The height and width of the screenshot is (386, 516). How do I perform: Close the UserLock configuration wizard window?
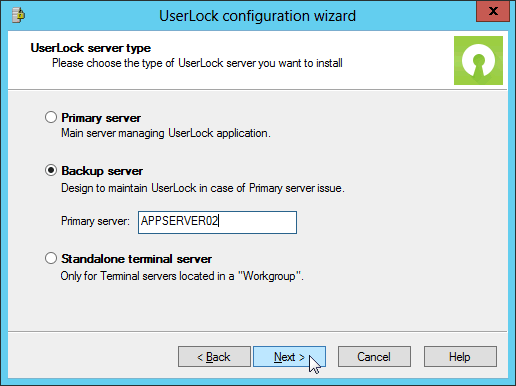point(493,11)
